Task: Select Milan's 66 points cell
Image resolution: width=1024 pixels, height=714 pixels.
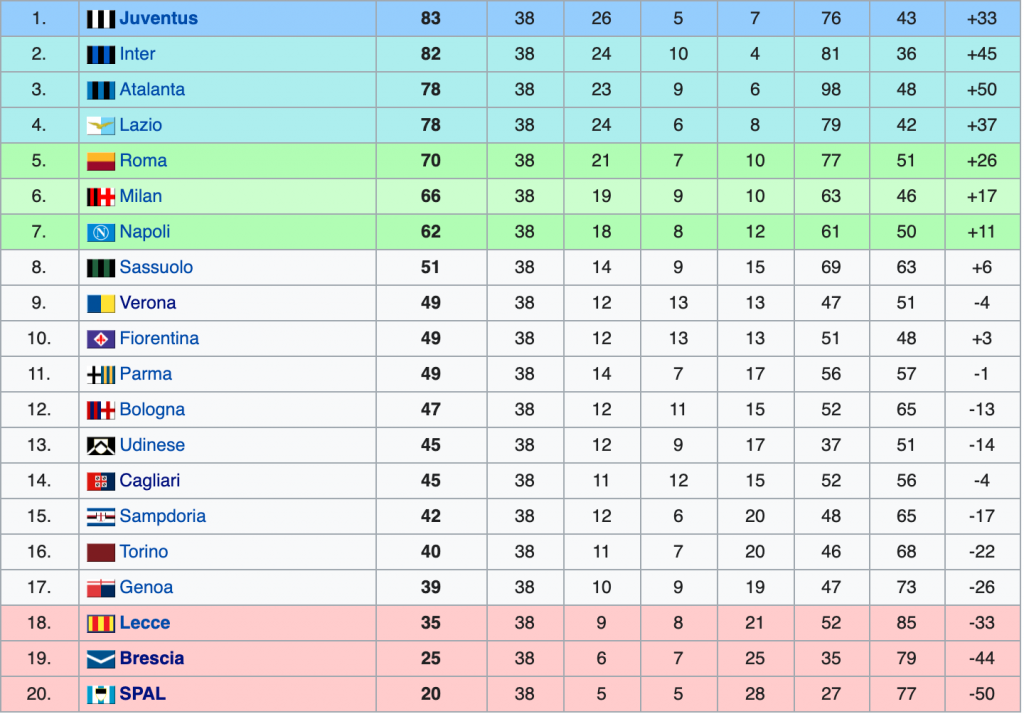Action: (431, 197)
